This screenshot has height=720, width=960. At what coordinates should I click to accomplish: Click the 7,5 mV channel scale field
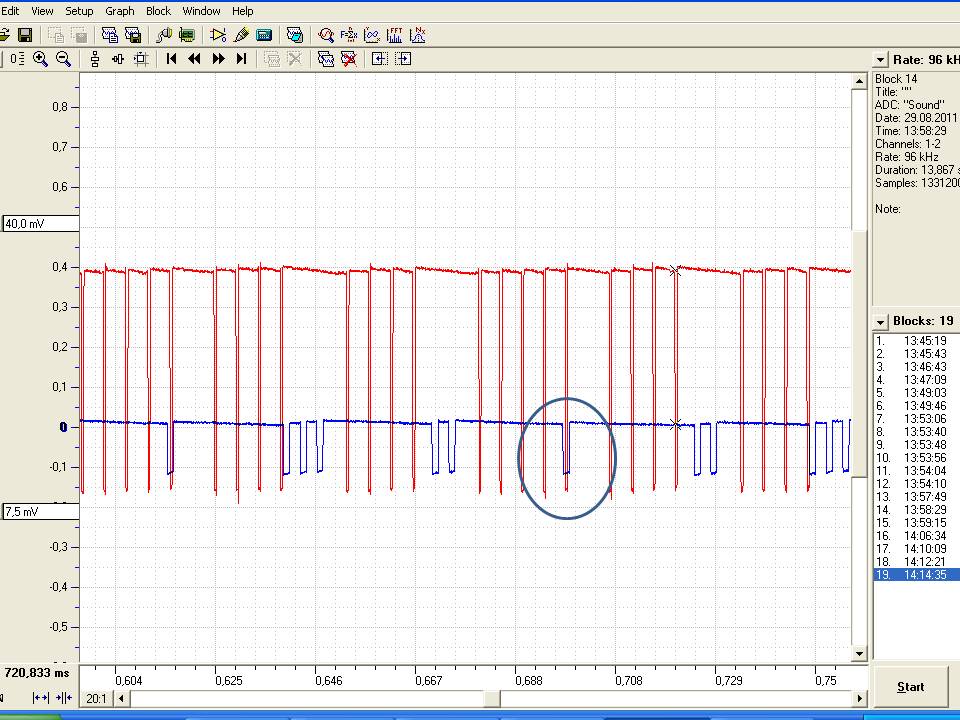(41, 511)
